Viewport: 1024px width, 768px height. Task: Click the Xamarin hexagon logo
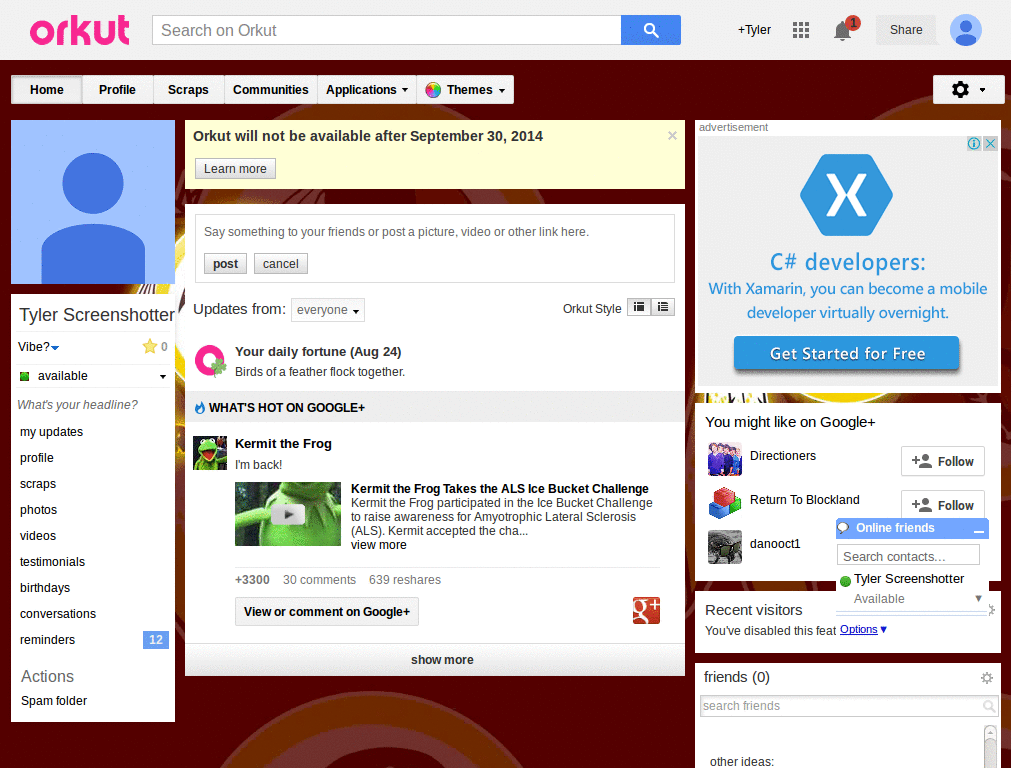coord(846,195)
